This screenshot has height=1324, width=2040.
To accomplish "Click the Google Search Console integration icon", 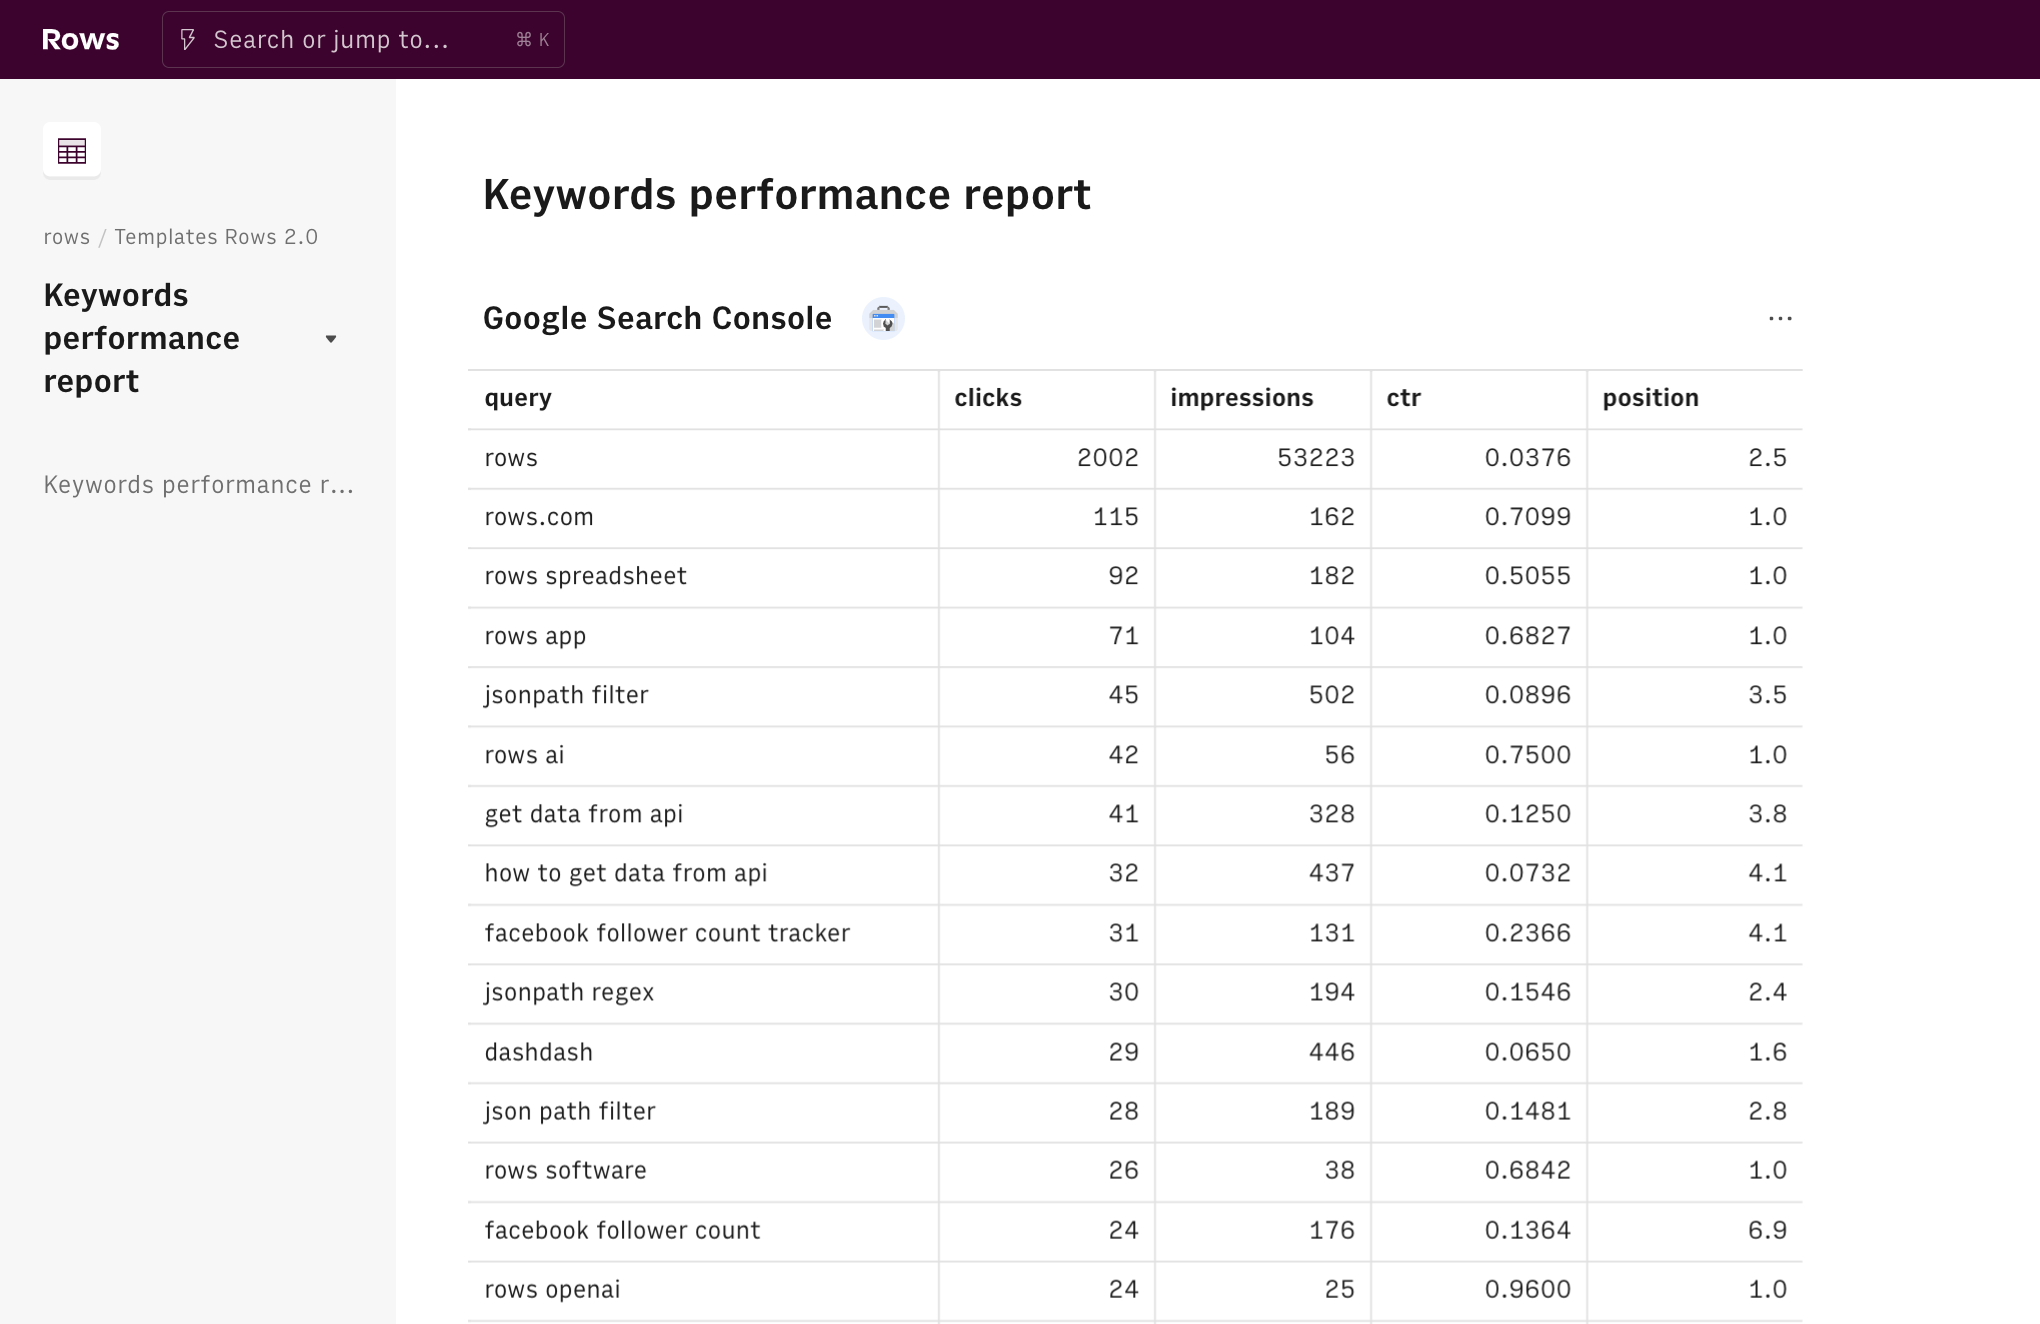I will 883,319.
